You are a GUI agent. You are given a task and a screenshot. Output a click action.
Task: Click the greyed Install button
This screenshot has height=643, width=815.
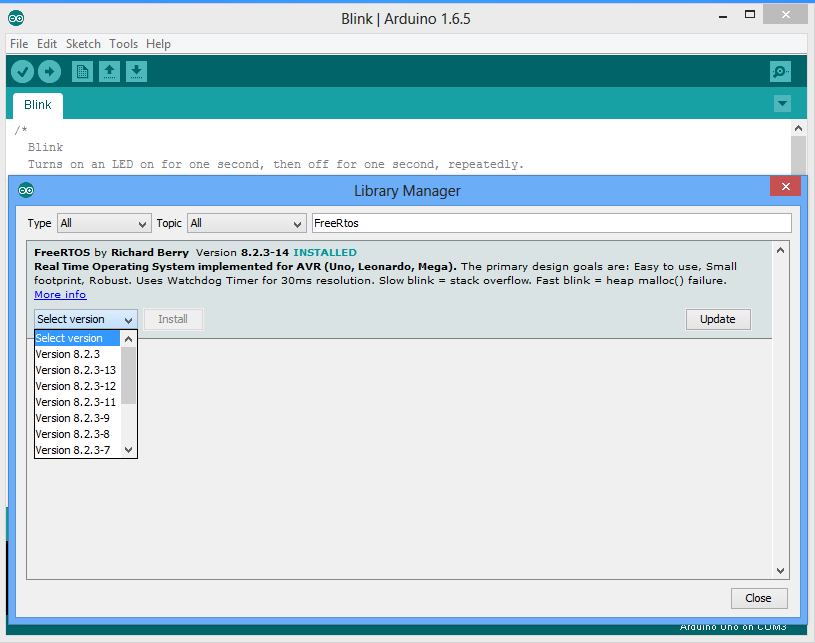pyautogui.click(x=173, y=319)
